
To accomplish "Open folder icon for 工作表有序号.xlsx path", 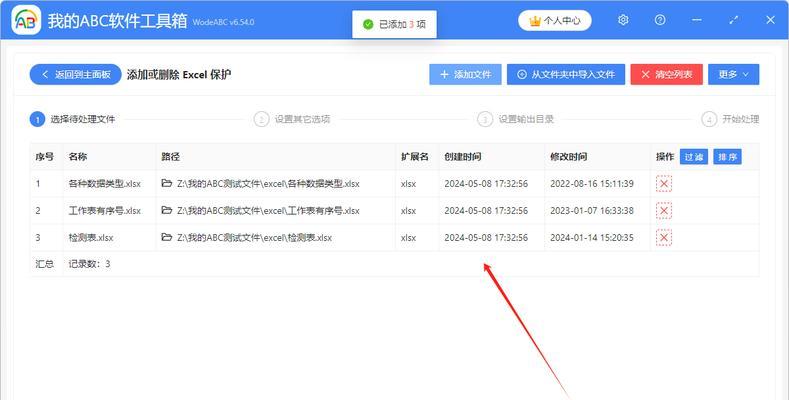I will point(167,210).
